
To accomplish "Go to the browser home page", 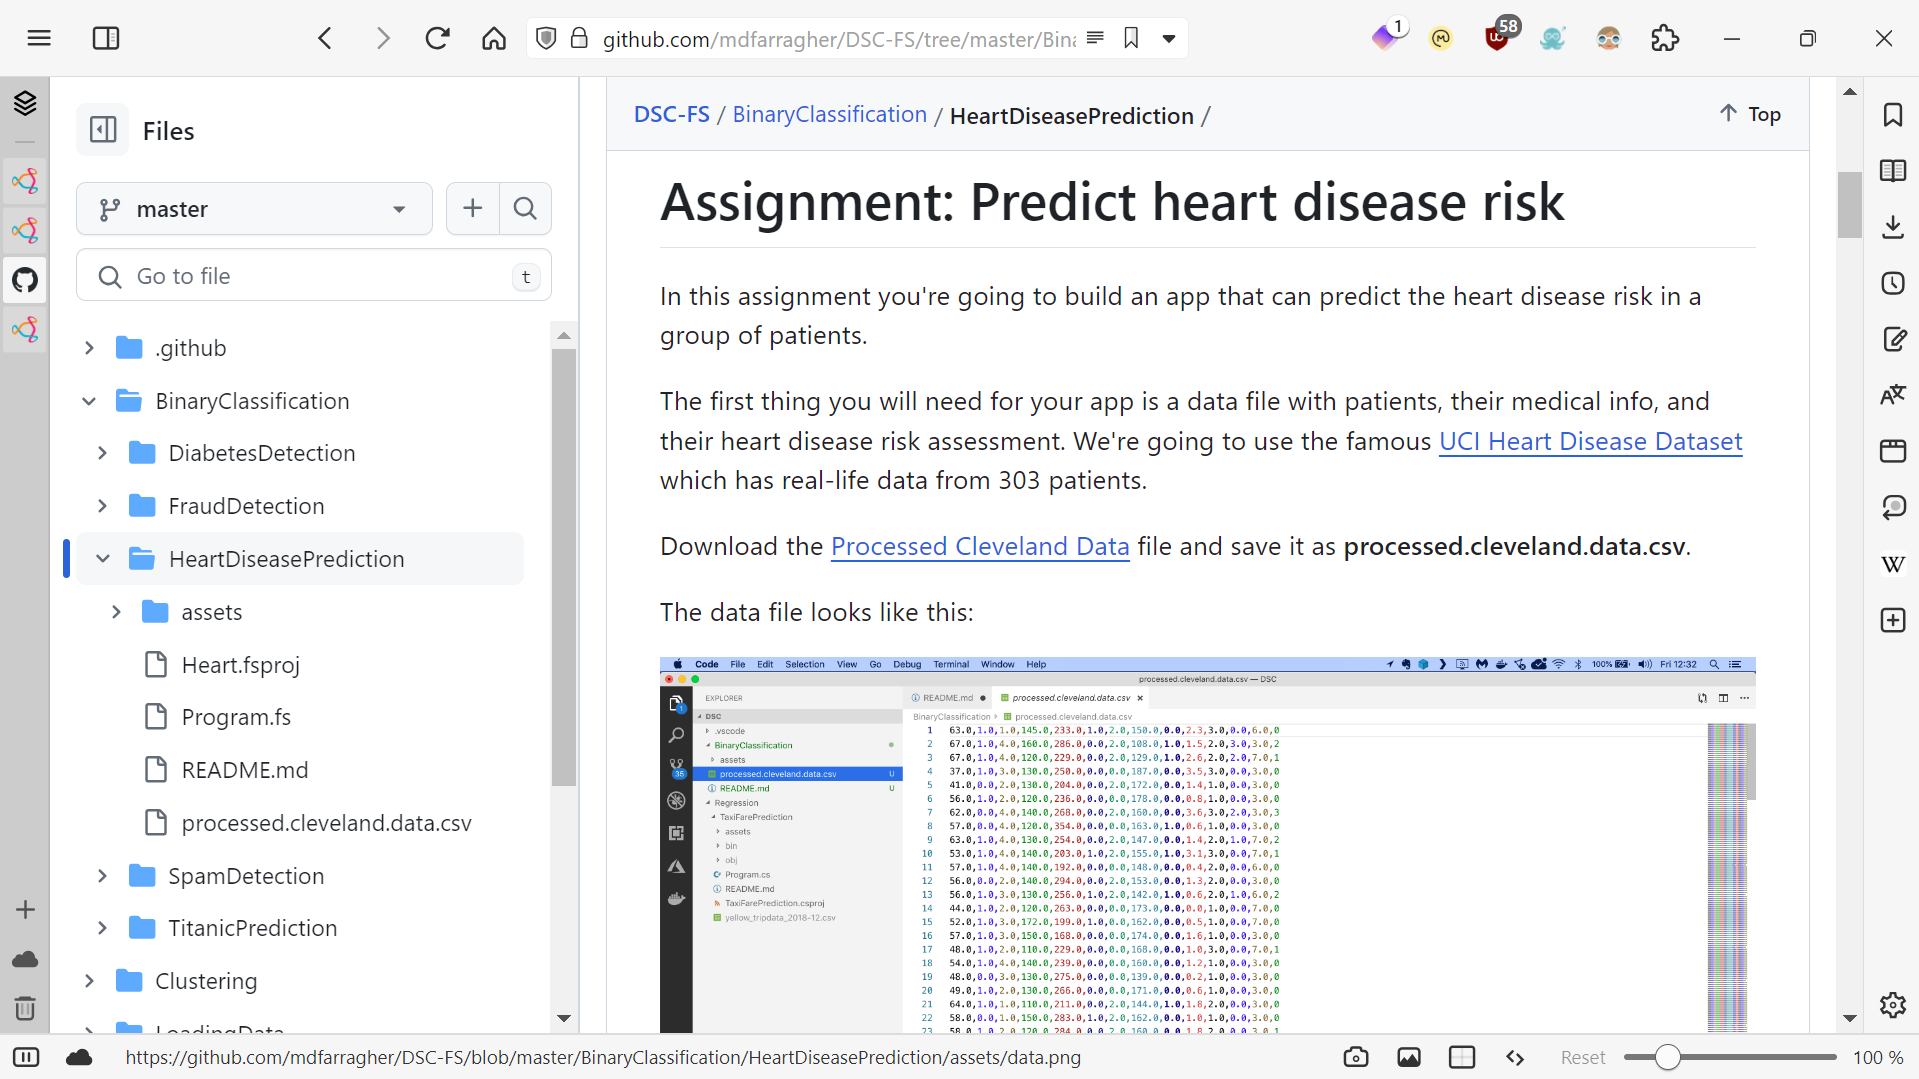I will 494,39.
